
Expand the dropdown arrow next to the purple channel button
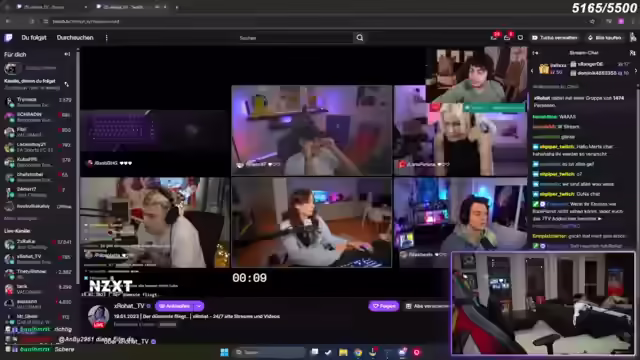pyautogui.click(x=199, y=306)
